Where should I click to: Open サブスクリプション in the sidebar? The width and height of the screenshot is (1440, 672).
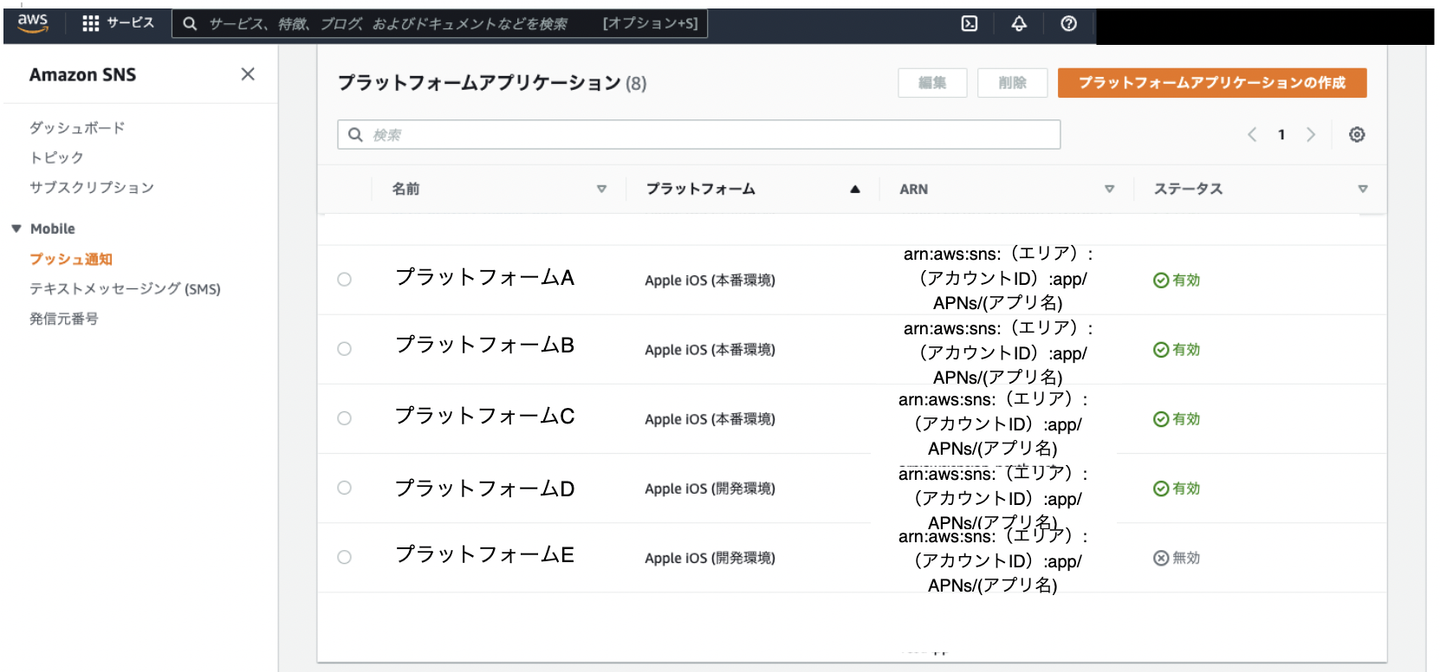point(92,188)
